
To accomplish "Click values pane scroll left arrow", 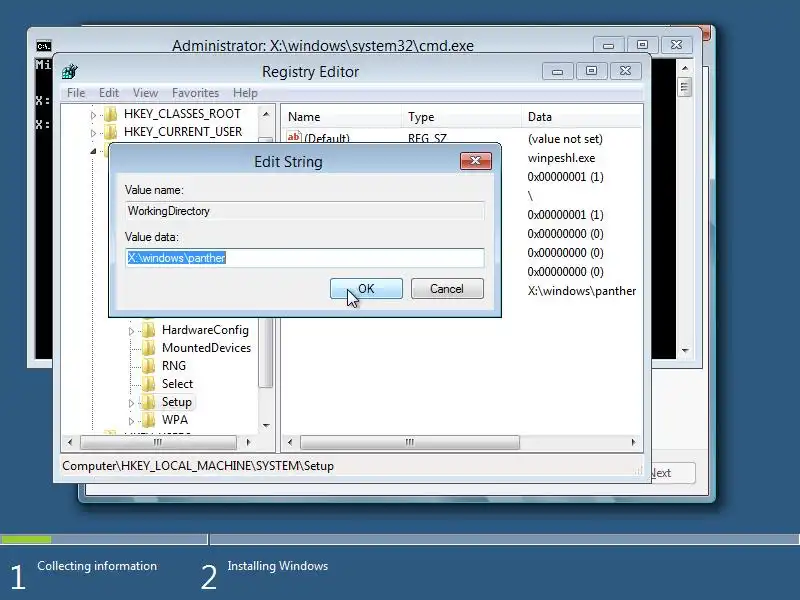I will coord(290,442).
